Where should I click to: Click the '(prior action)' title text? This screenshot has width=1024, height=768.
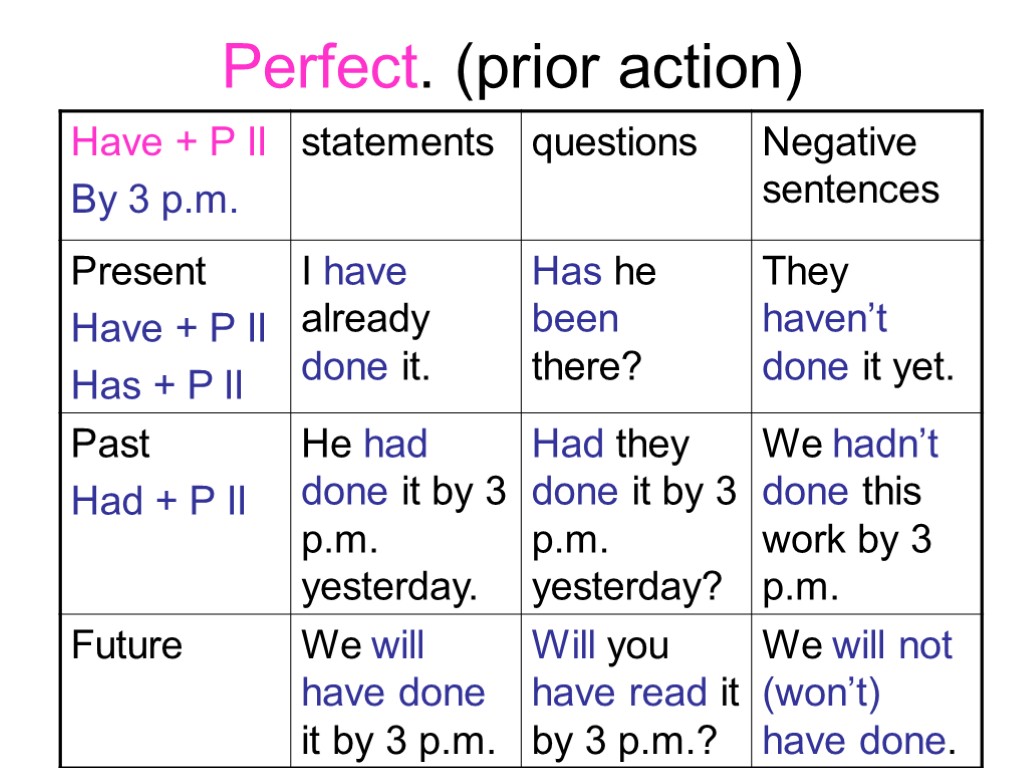tap(629, 70)
